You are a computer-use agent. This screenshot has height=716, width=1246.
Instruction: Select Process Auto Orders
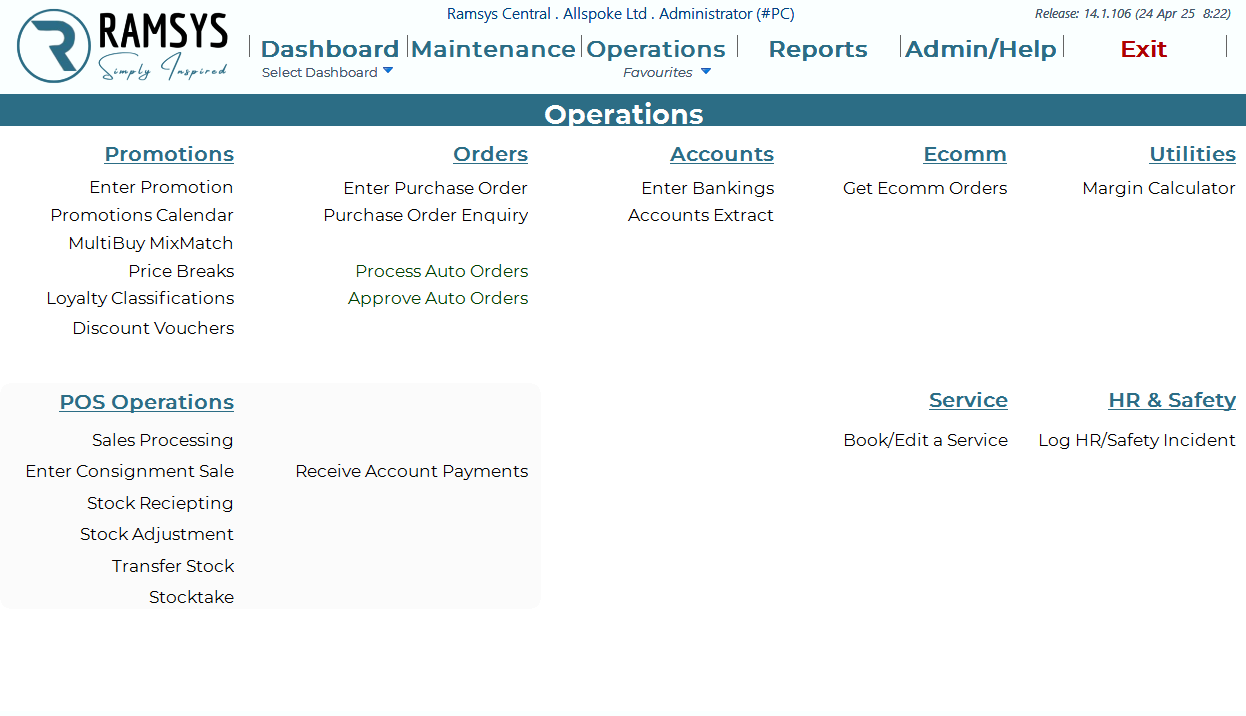coord(441,271)
